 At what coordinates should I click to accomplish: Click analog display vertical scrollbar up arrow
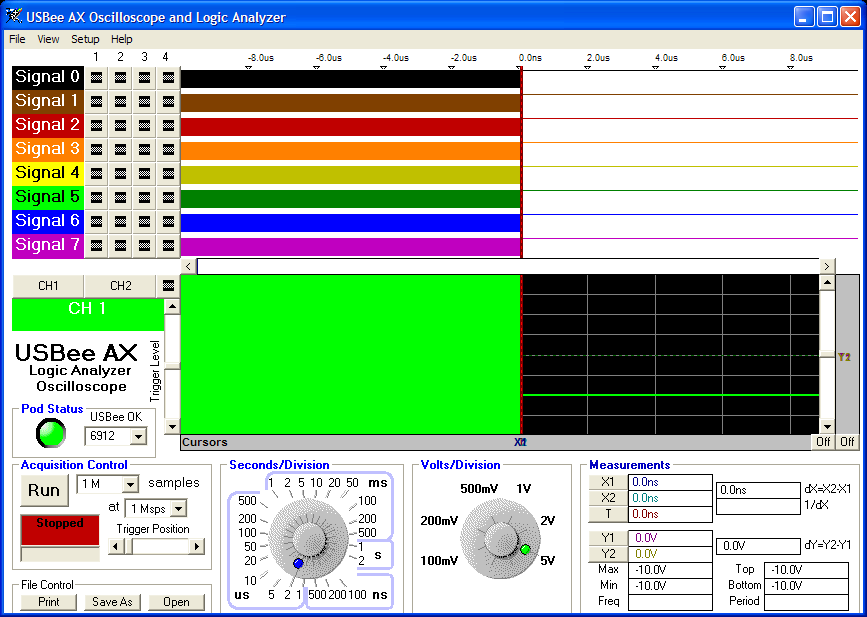827,283
